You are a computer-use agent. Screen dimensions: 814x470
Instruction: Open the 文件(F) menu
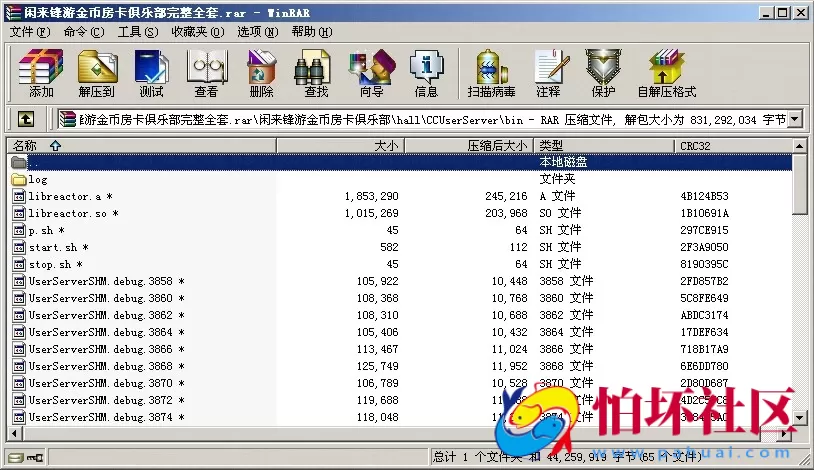pyautogui.click(x=30, y=32)
